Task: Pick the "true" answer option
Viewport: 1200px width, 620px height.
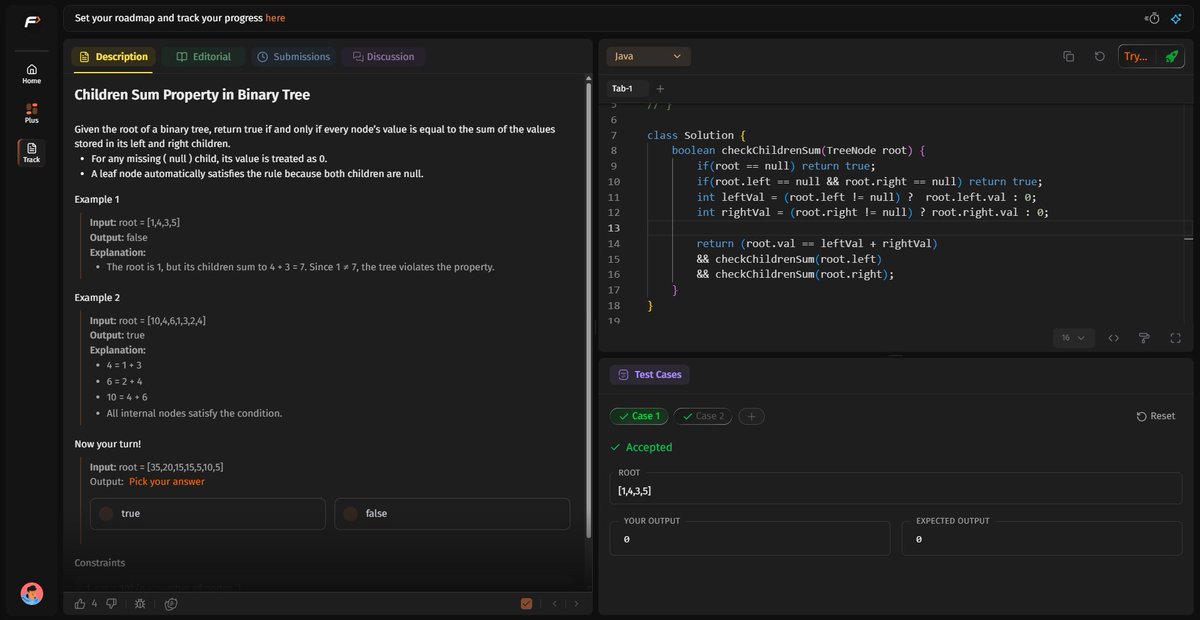Action: pos(207,514)
